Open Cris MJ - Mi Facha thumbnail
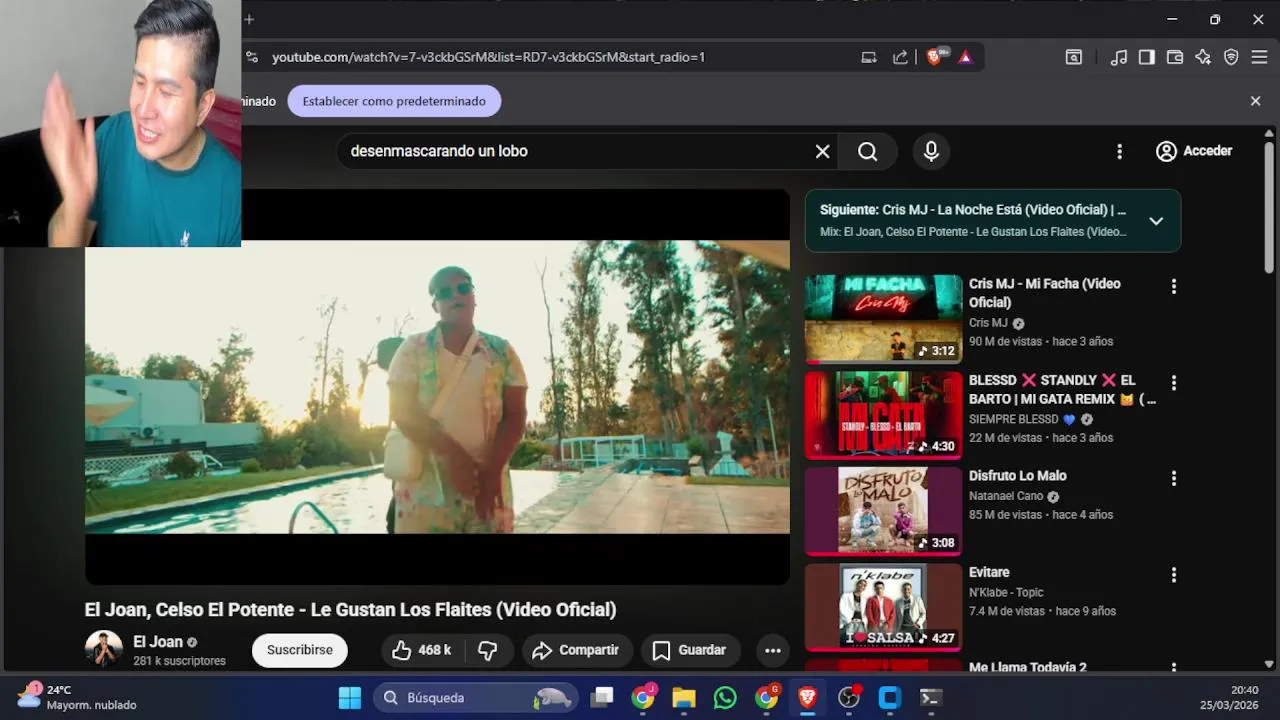This screenshot has height=720, width=1280. point(884,318)
